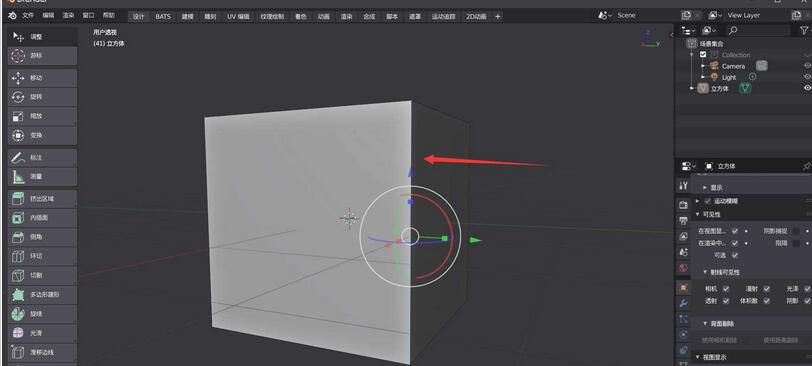Image resolution: width=812 pixels, height=366 pixels.
Task: Add a workspace with the plus button
Action: 498,17
